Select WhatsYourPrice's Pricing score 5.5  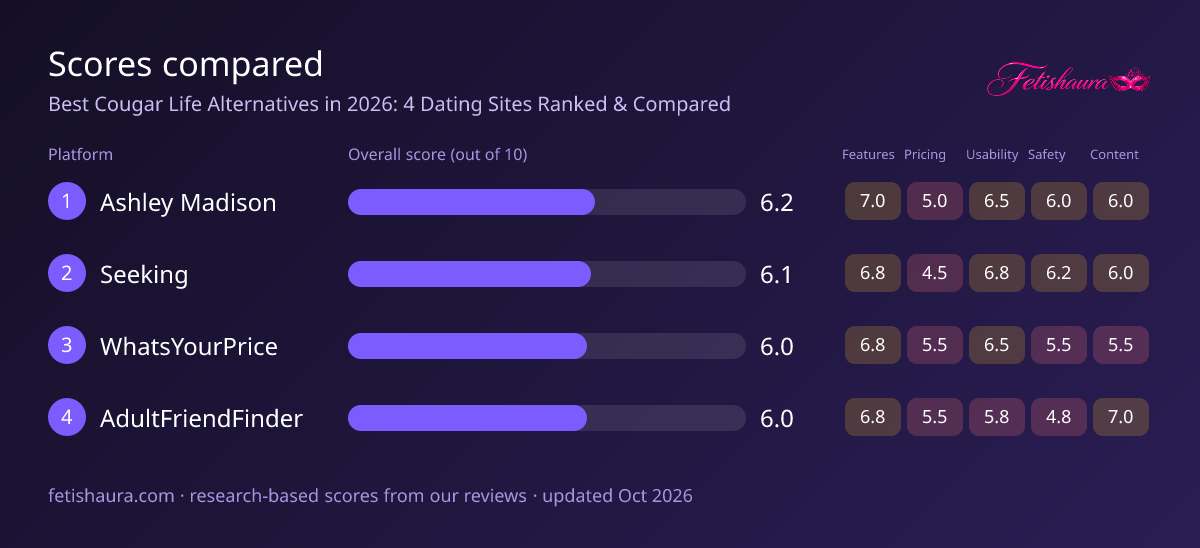click(935, 345)
